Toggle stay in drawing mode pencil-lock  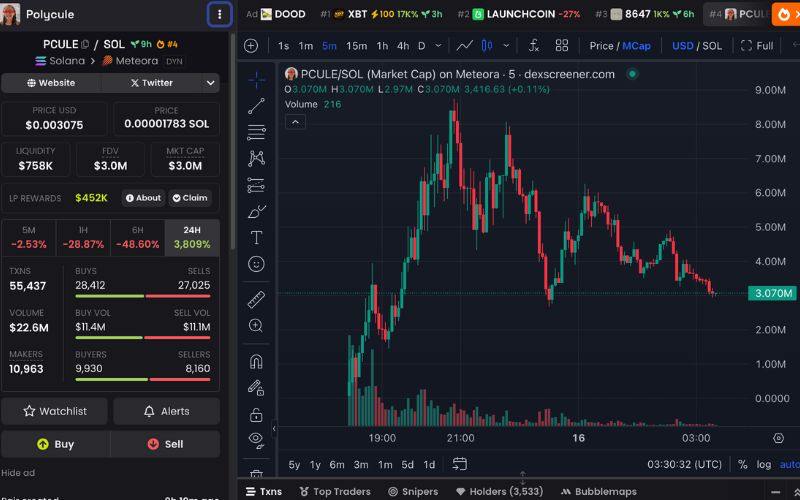pos(256,388)
